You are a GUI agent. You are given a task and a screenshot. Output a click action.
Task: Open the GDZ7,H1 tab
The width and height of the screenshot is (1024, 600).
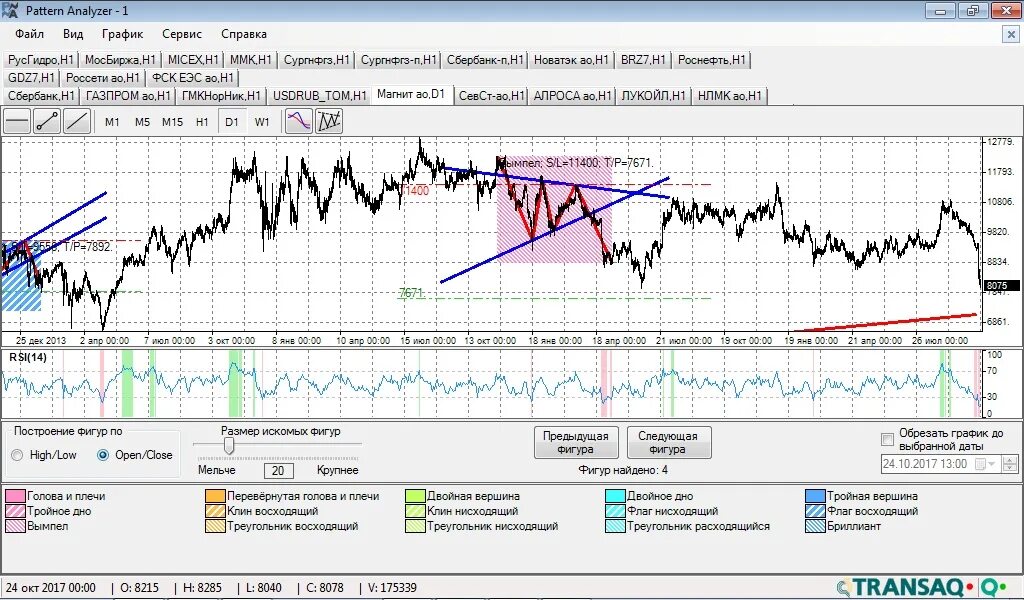click(31, 78)
